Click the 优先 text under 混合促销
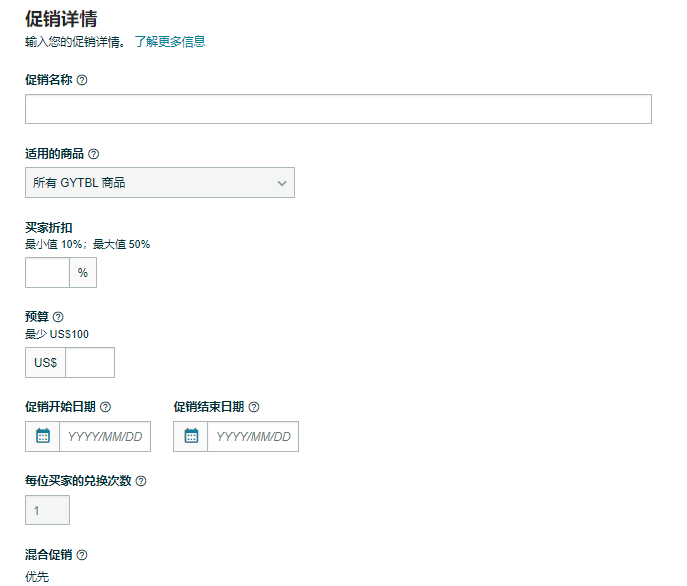Screen dimensions: 687x586 pos(37,576)
